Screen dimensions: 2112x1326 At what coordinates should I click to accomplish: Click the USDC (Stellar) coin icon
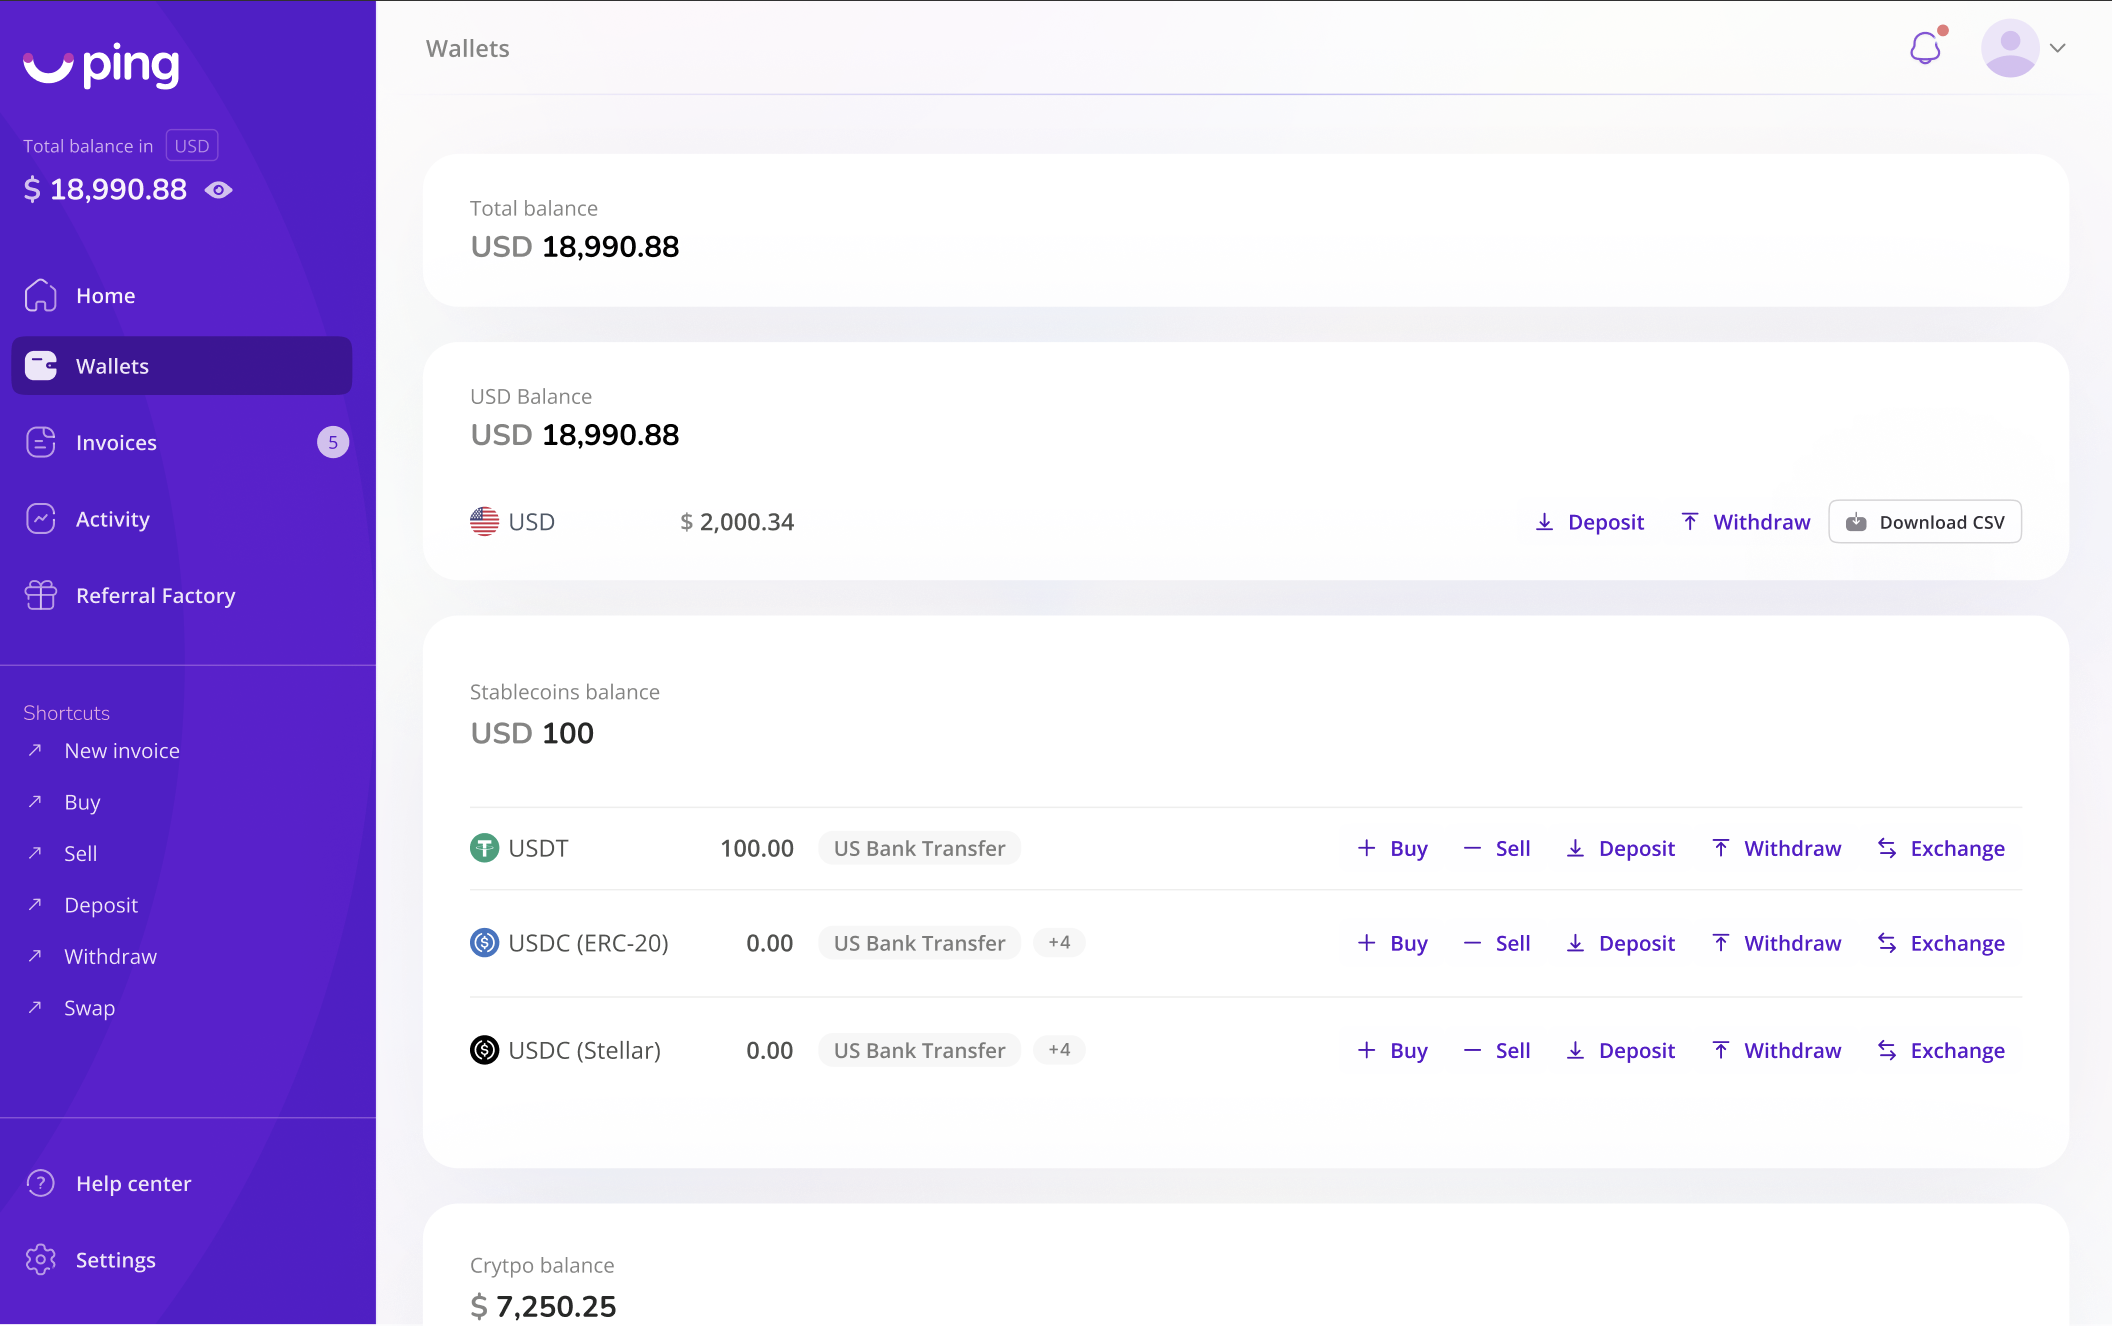pyautogui.click(x=484, y=1050)
